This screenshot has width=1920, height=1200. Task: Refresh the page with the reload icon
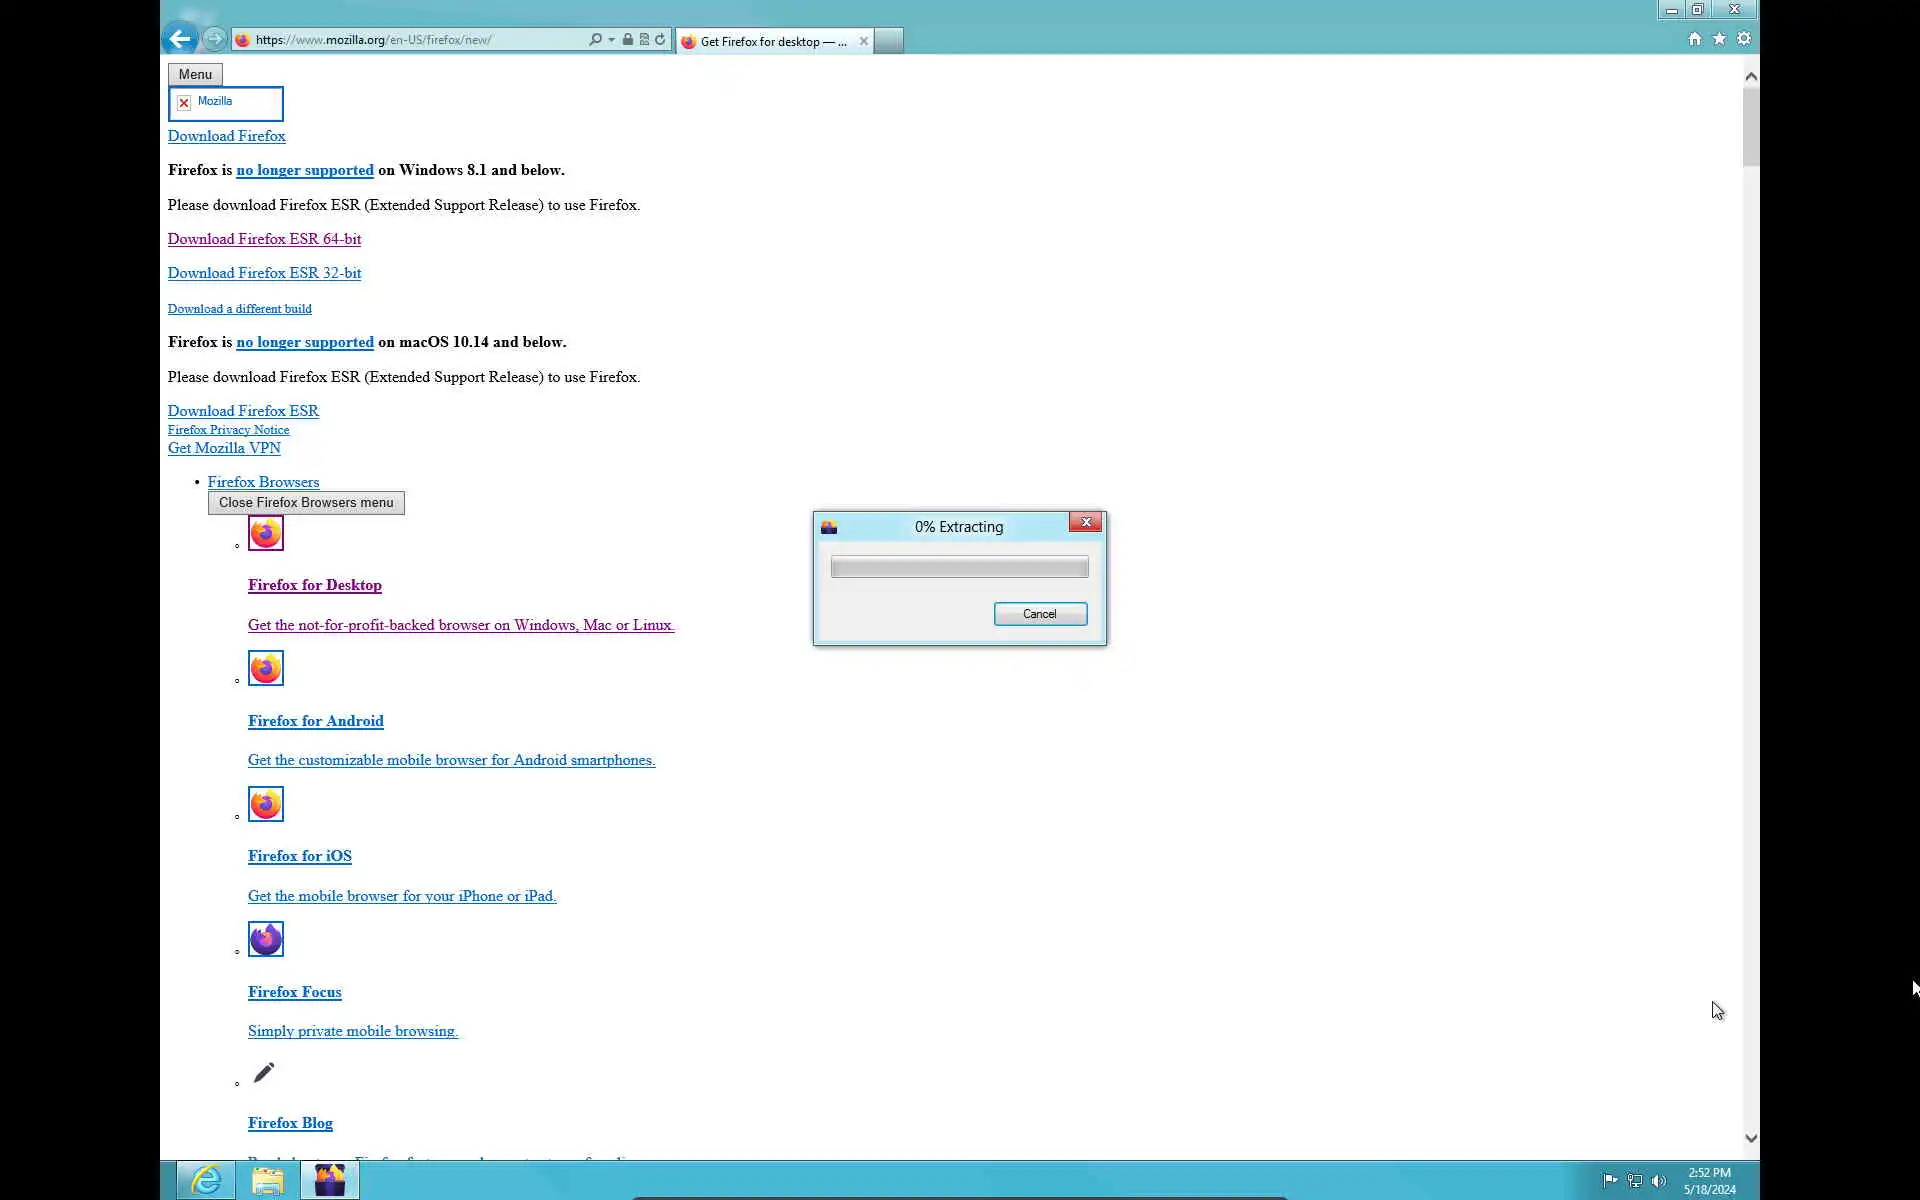[x=660, y=40]
